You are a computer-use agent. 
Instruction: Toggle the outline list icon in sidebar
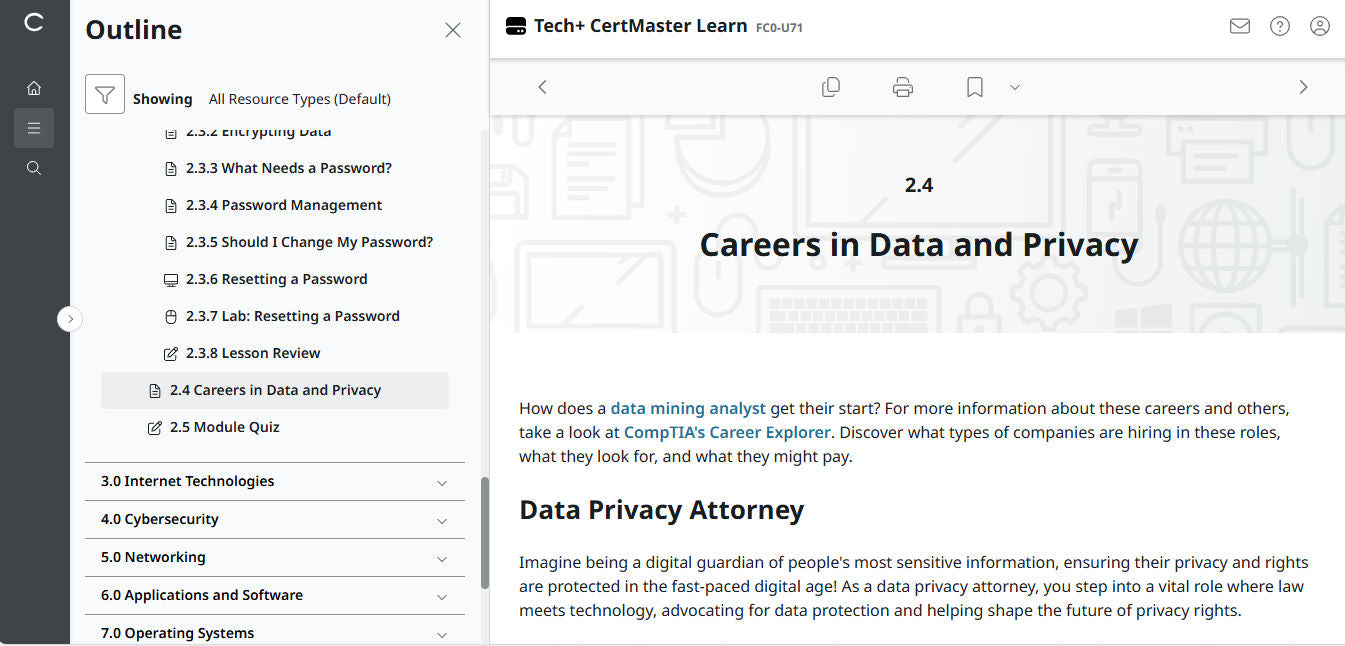pyautogui.click(x=34, y=128)
